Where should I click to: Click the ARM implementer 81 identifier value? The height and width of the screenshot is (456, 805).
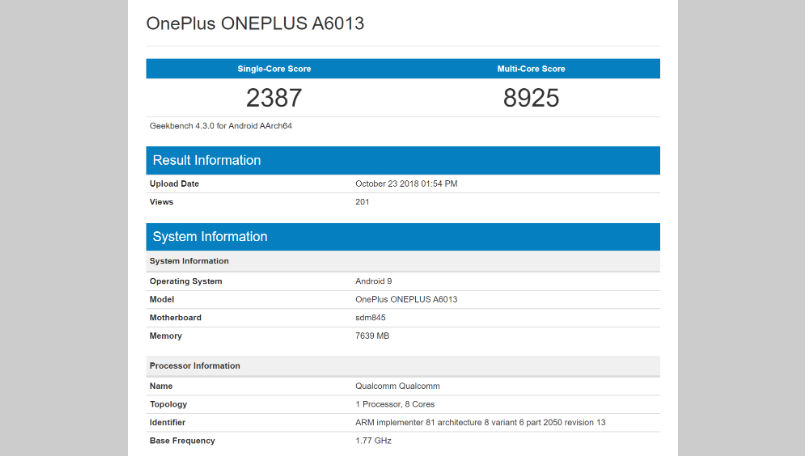coord(480,423)
